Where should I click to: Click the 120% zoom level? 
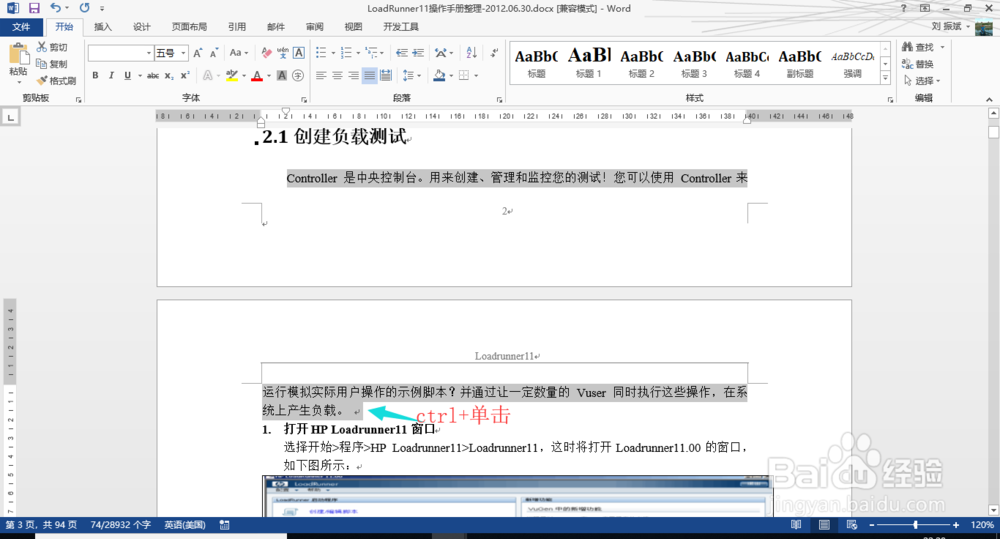pyautogui.click(x=982, y=525)
